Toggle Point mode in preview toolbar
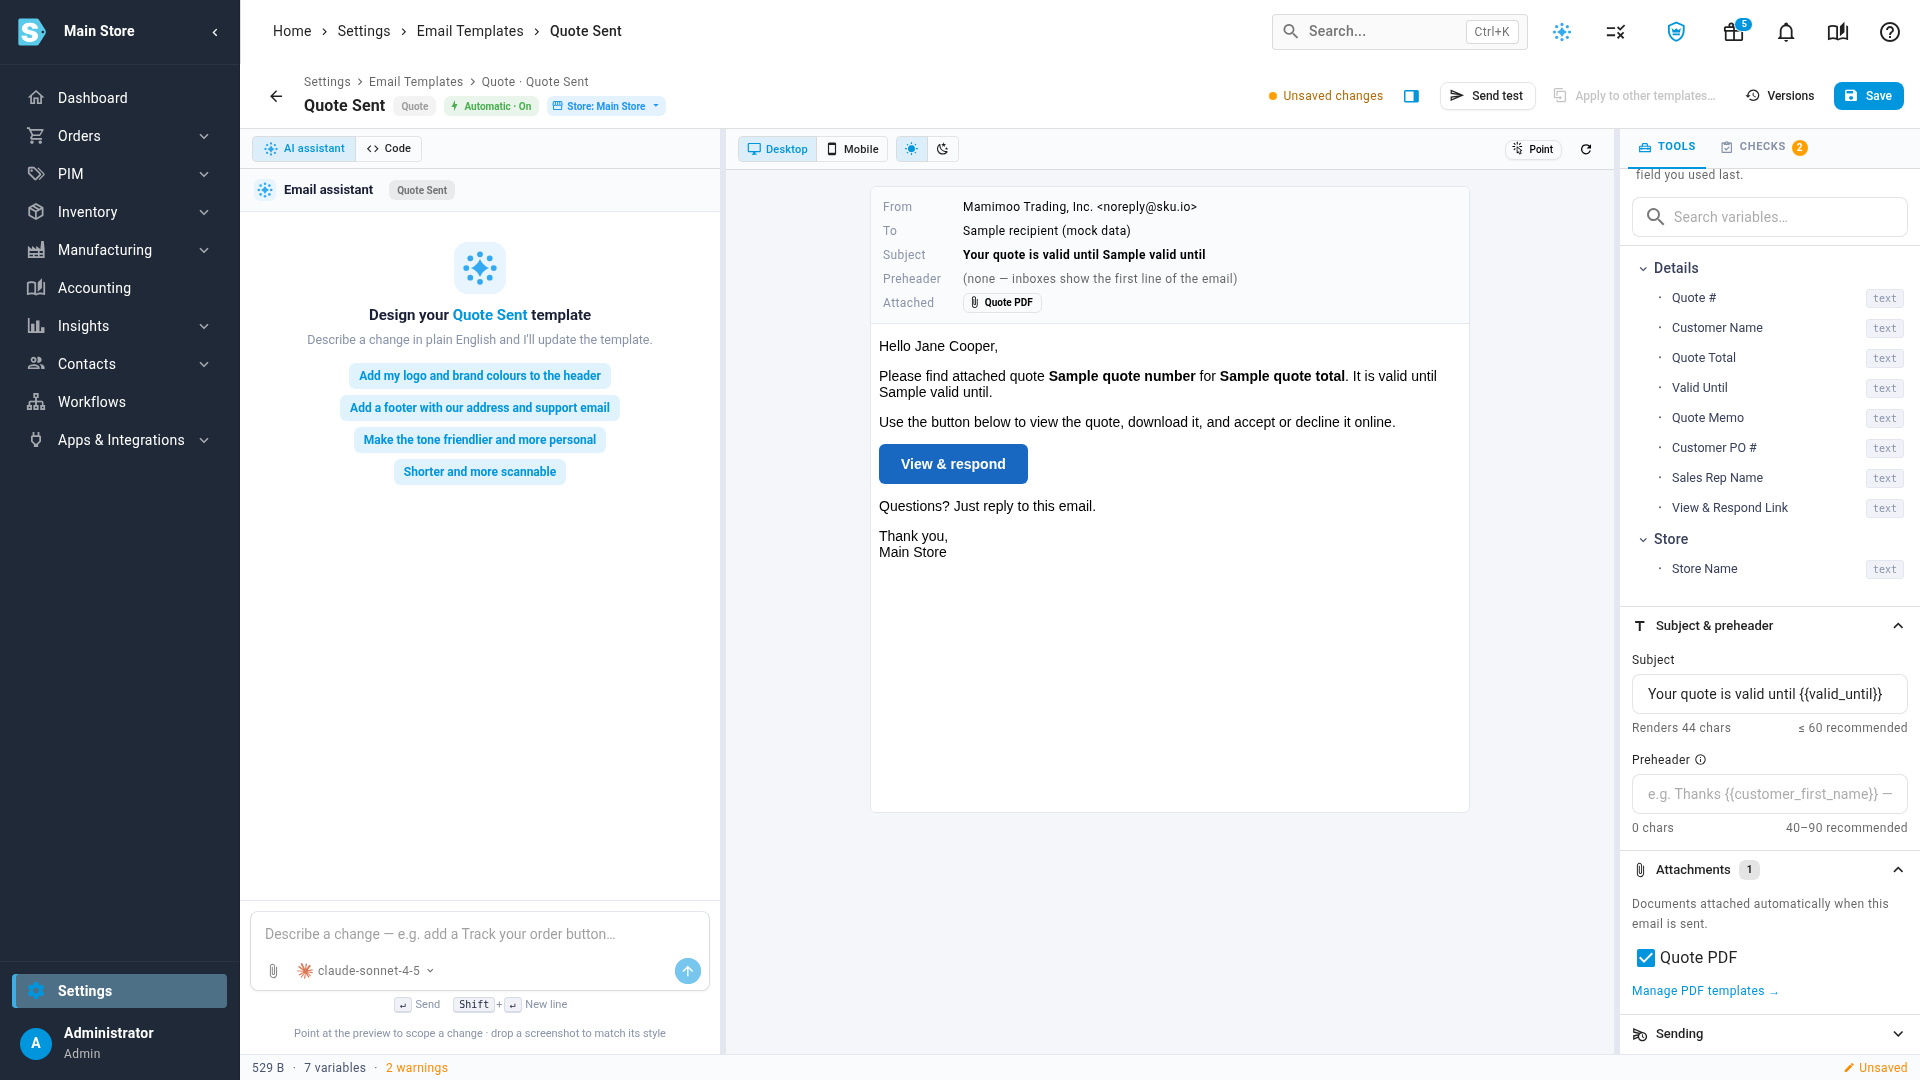This screenshot has height=1080, width=1920. click(1533, 149)
